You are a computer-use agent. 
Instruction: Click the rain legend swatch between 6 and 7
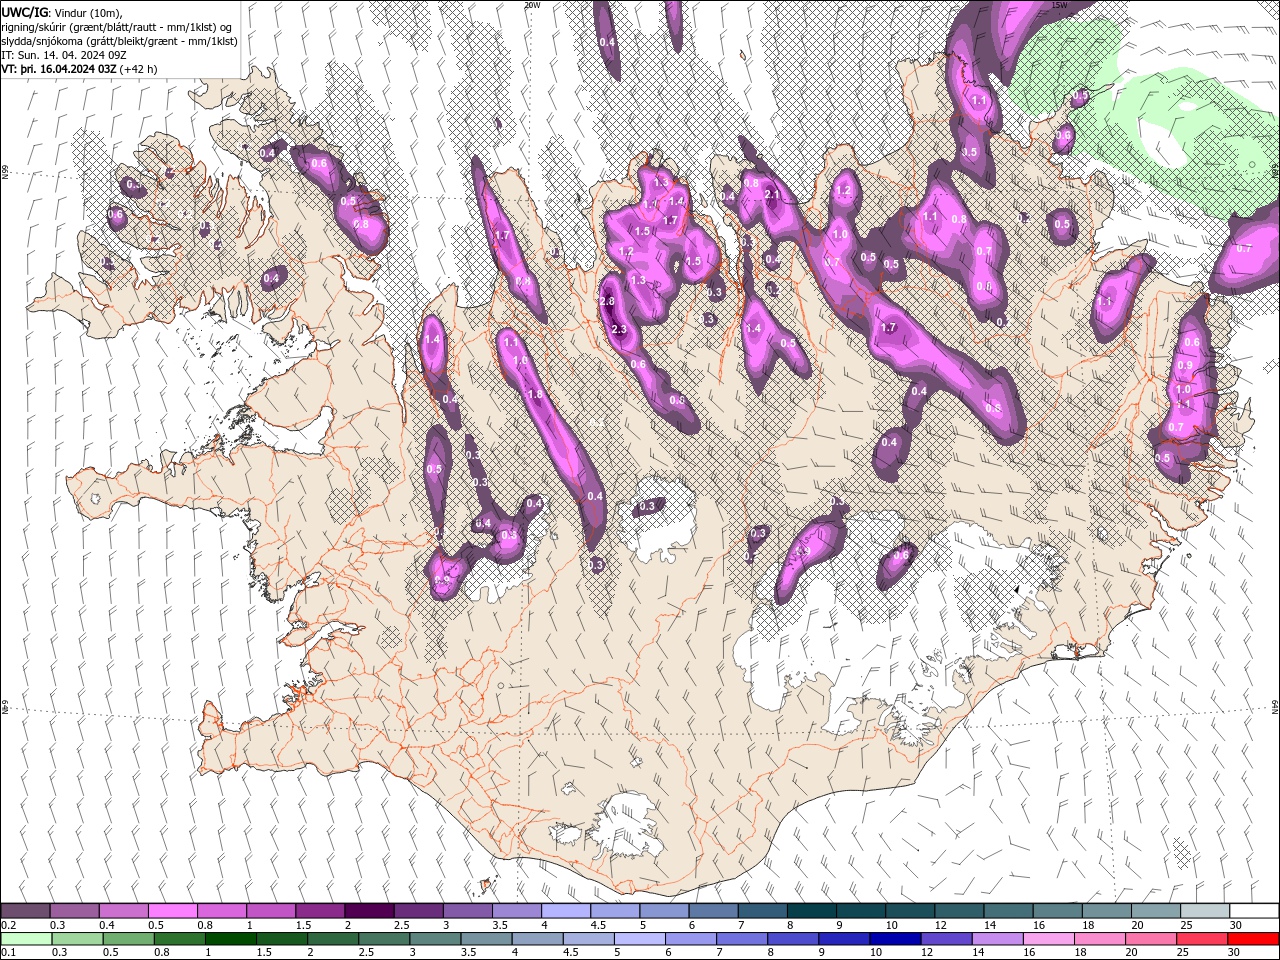(x=689, y=939)
